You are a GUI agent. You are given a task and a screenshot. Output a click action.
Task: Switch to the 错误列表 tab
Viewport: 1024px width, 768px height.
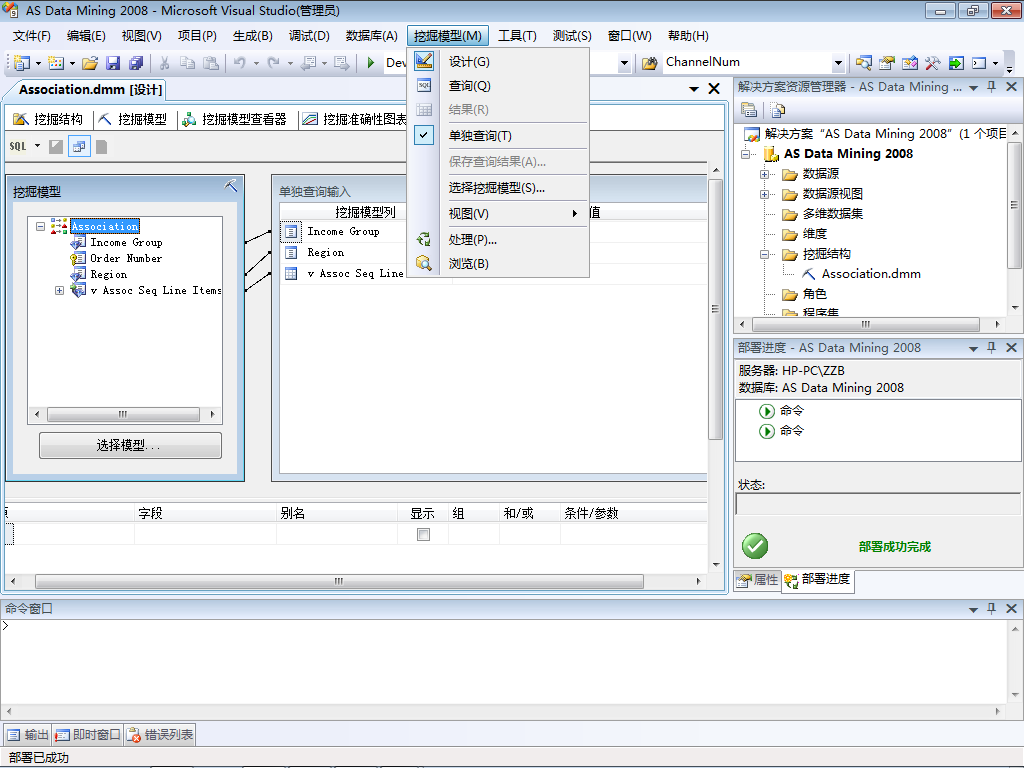pyautogui.click(x=161, y=735)
